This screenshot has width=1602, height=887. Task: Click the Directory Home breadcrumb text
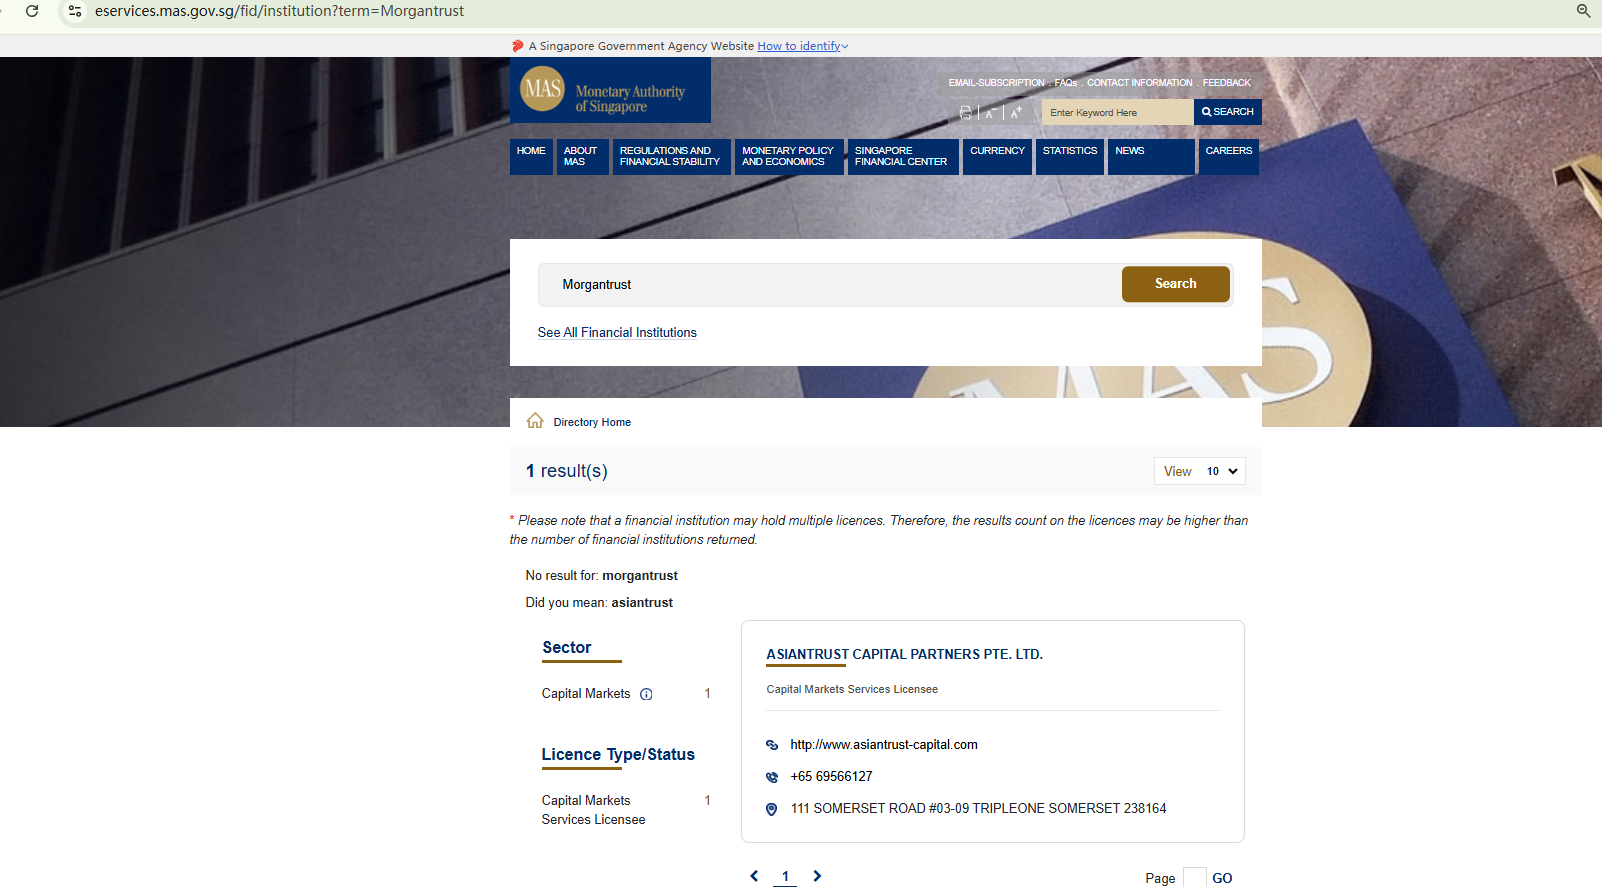(x=592, y=422)
